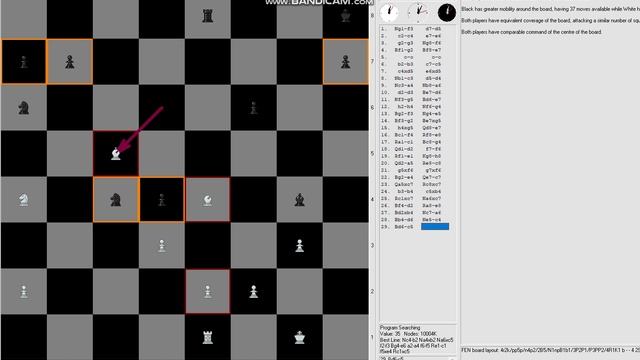
Task: Select the black knight on a6
Action: 24,108
